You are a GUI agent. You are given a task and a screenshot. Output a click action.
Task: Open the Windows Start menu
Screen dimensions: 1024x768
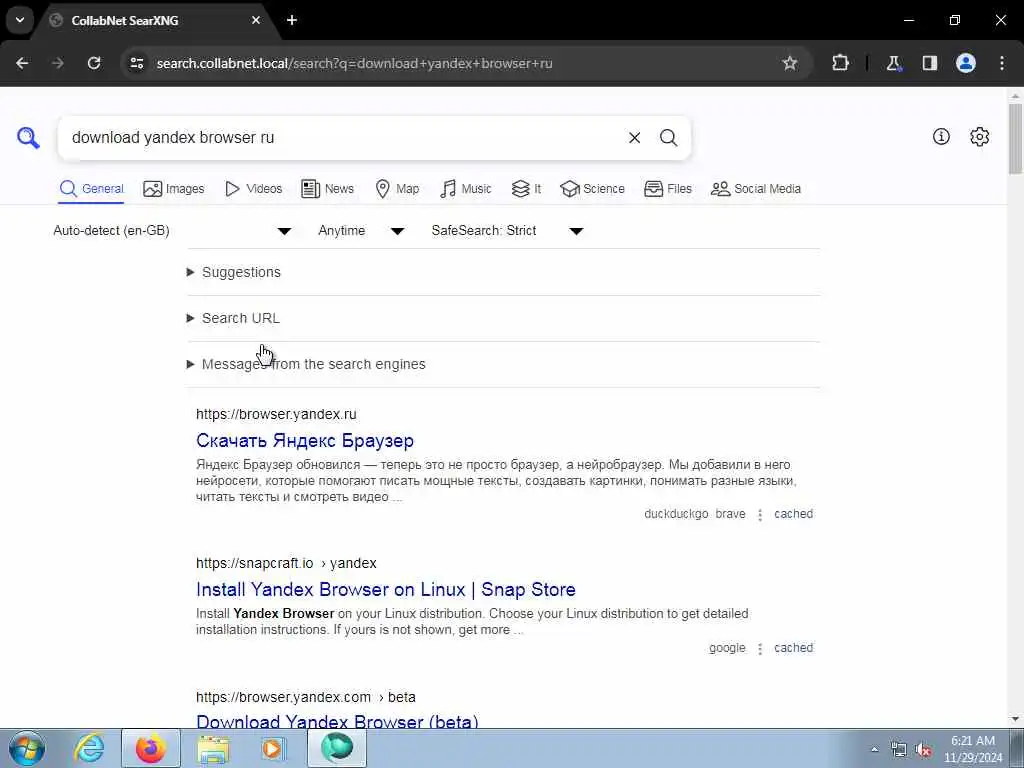click(x=27, y=748)
